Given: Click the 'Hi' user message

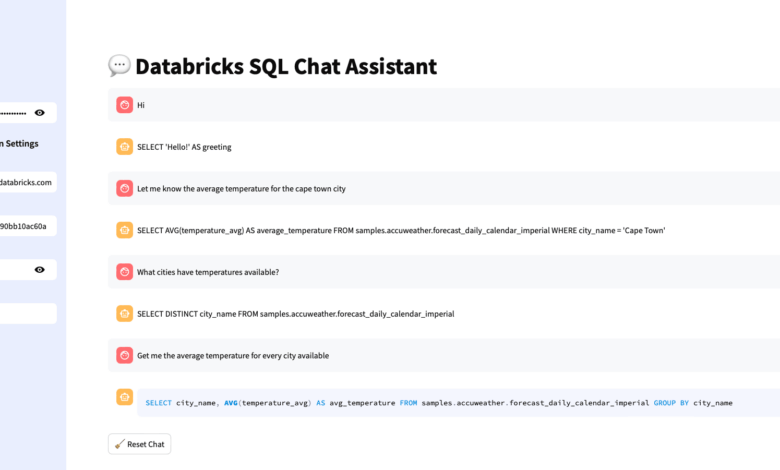Looking at the screenshot, I should coord(141,105).
